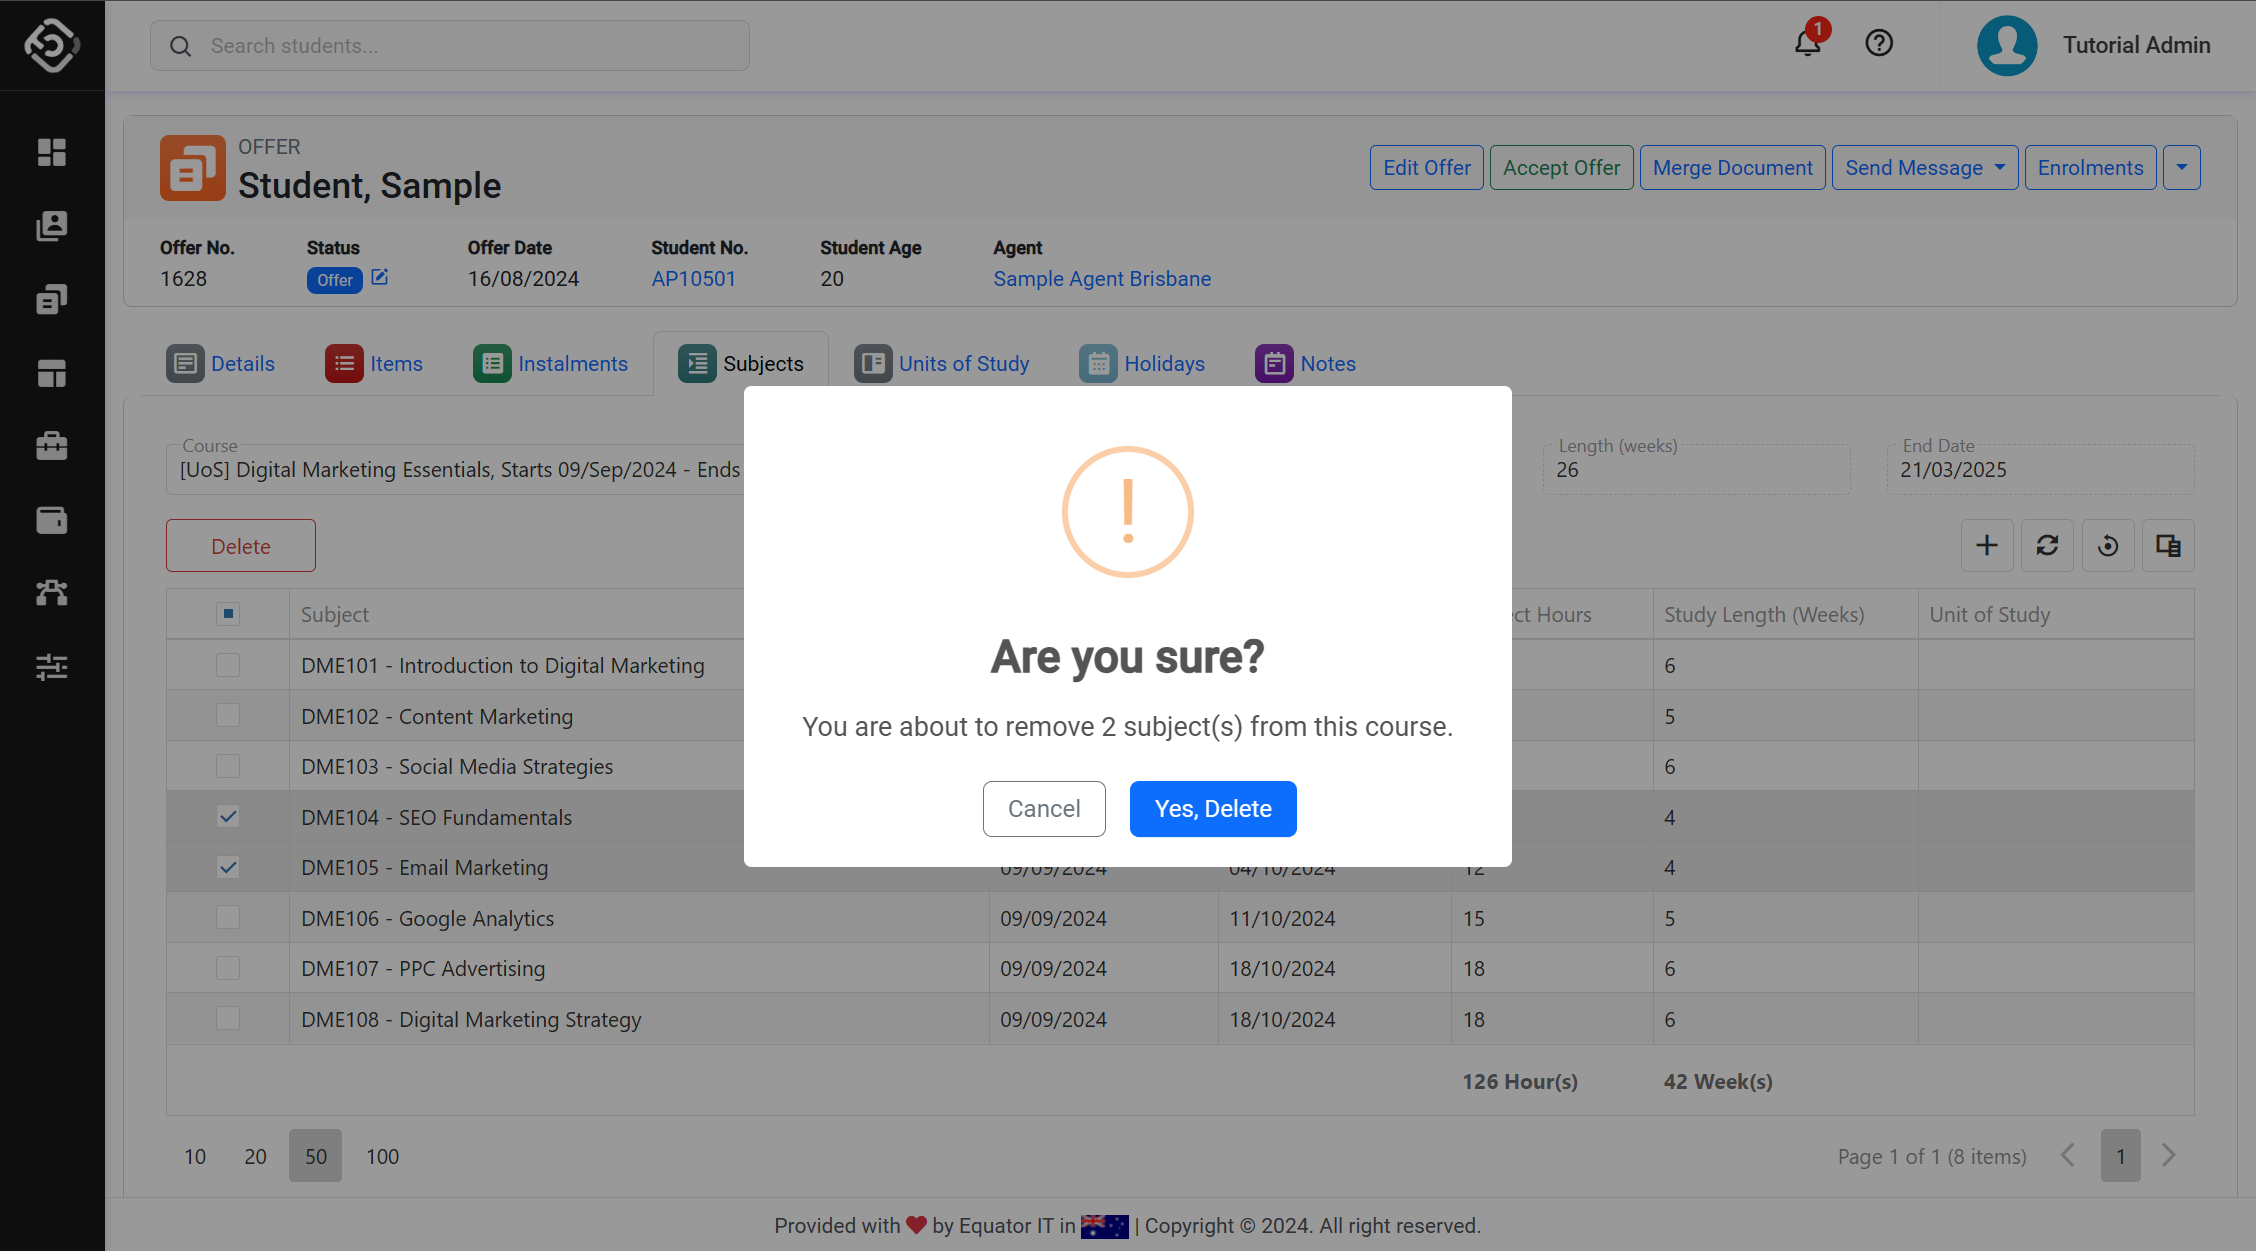
Task: Click the dashboard icon in sidebar
Action: click(x=52, y=152)
